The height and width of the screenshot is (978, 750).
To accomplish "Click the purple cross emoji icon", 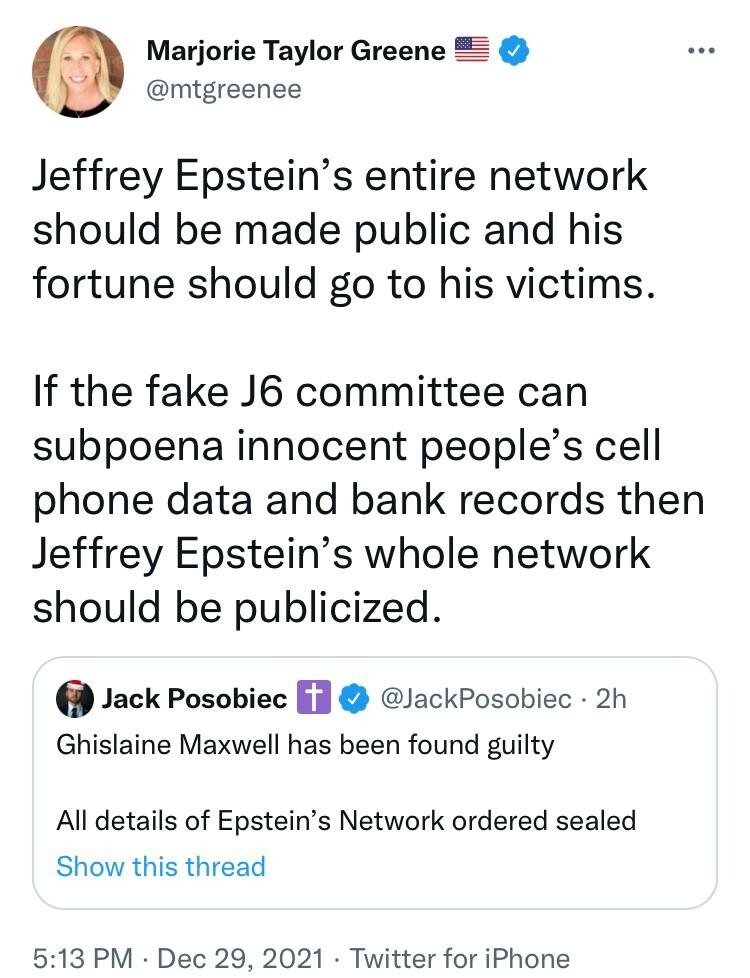I will click(x=313, y=699).
